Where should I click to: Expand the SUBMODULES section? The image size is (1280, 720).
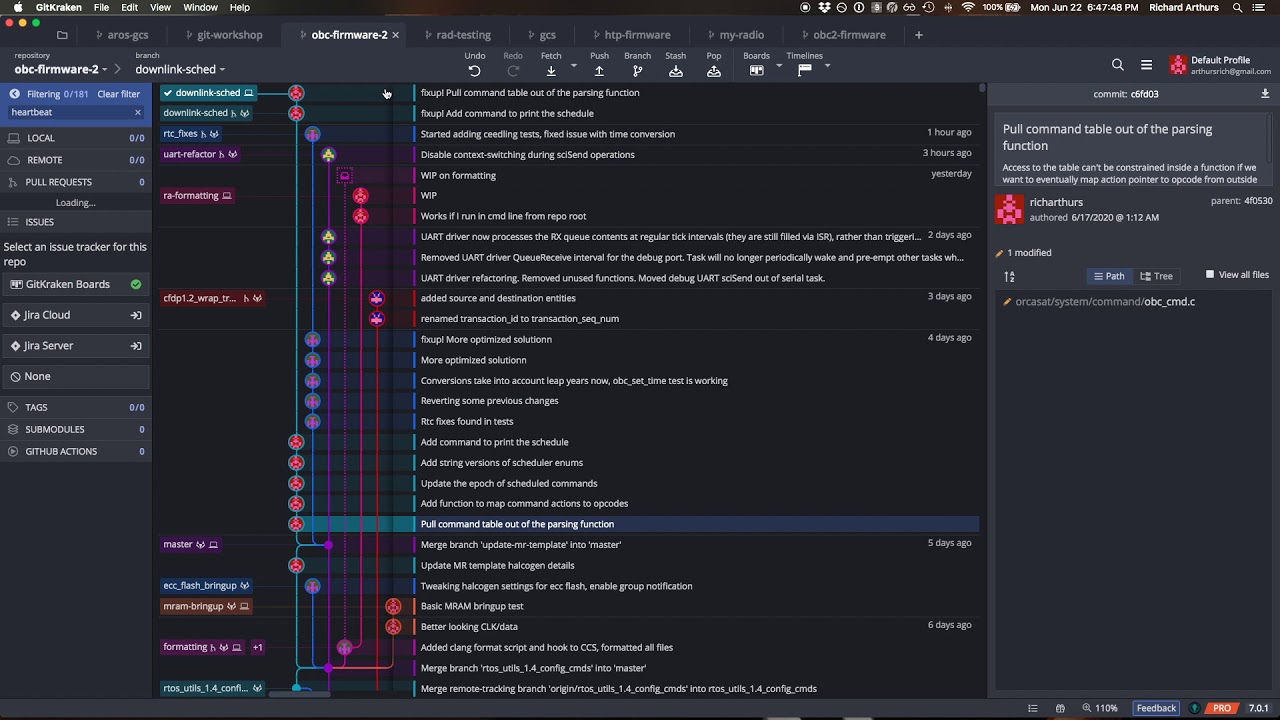[x=76, y=430]
